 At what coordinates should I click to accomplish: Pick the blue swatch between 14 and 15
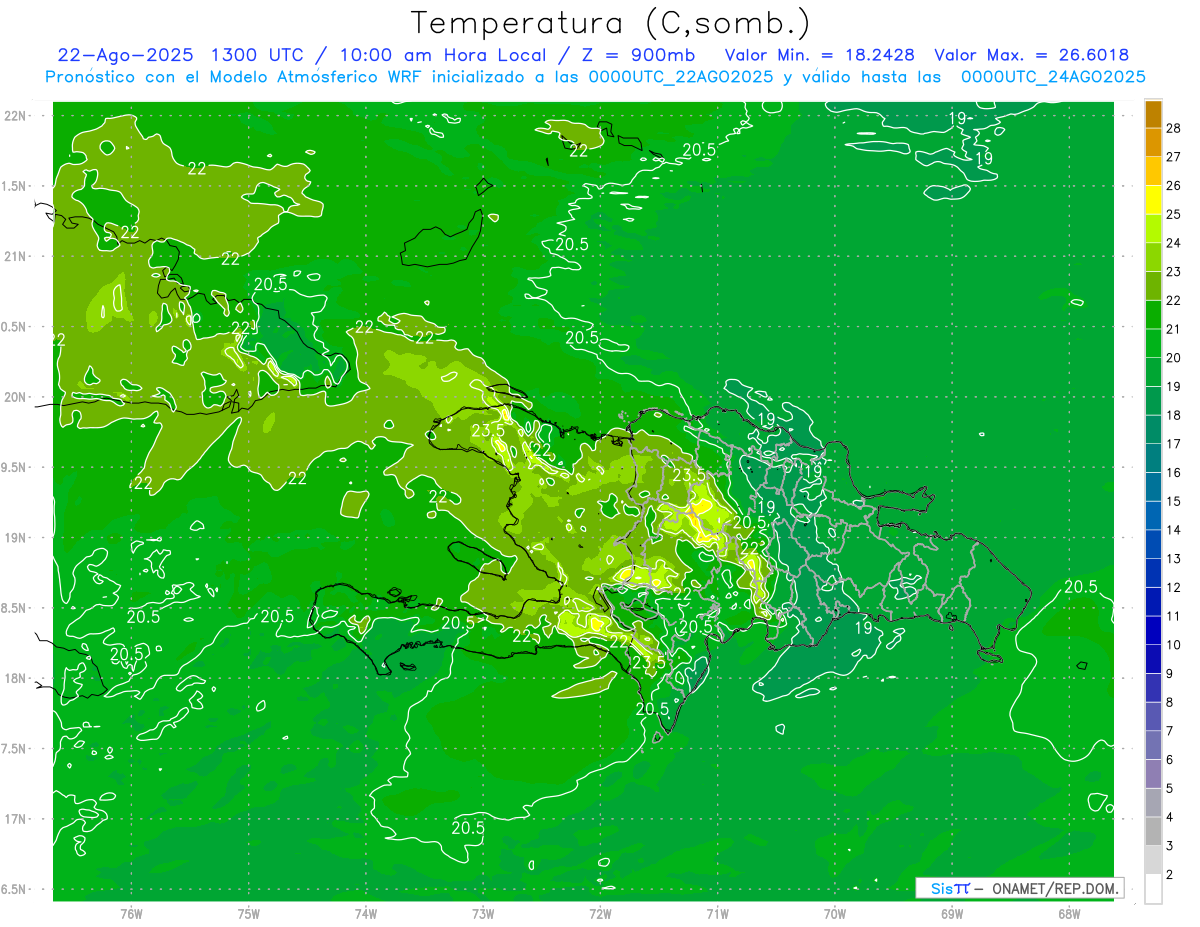pyautogui.click(x=1153, y=516)
